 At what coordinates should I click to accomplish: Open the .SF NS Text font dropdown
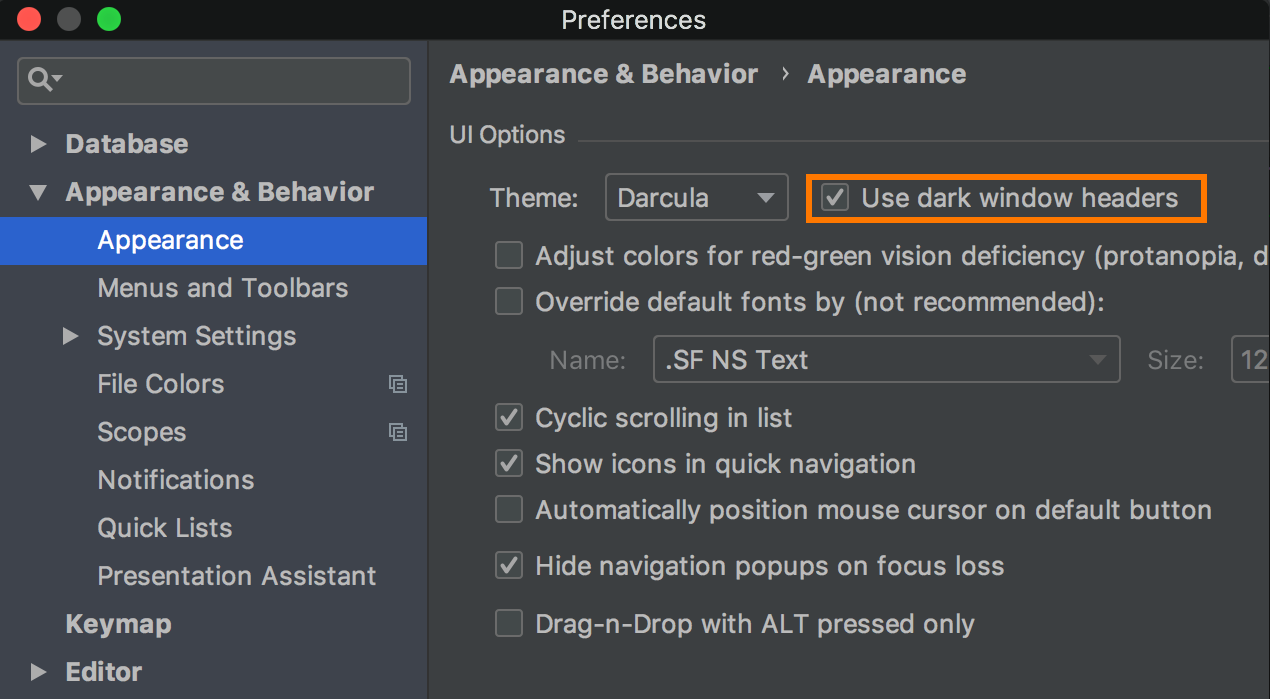886,360
